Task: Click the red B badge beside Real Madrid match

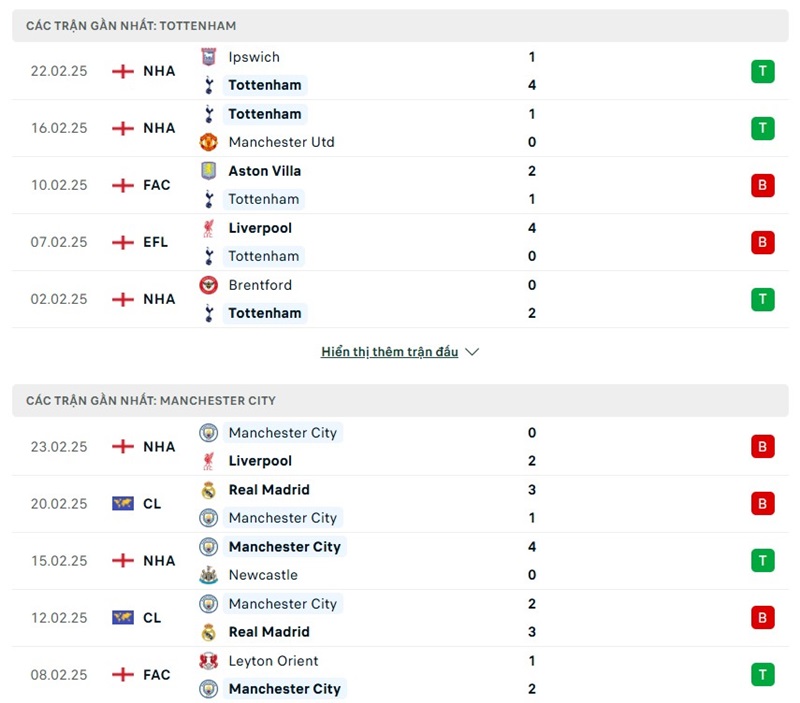Action: point(762,503)
